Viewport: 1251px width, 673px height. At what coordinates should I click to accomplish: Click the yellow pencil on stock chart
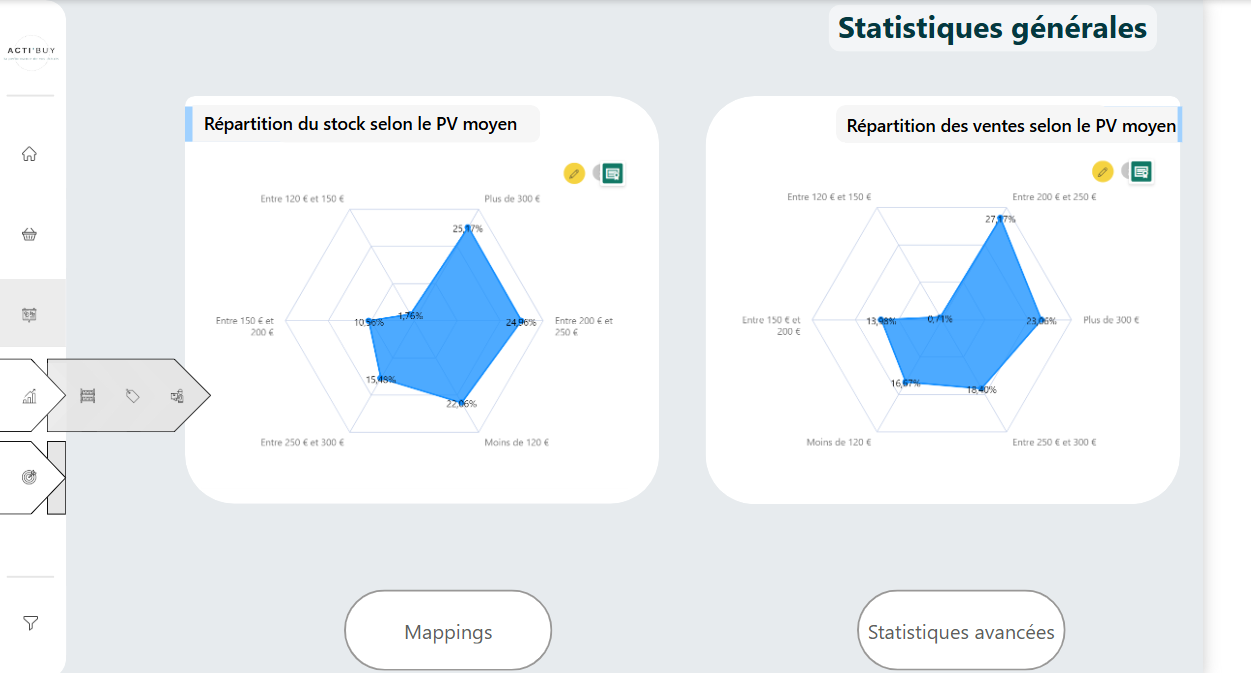pos(573,173)
